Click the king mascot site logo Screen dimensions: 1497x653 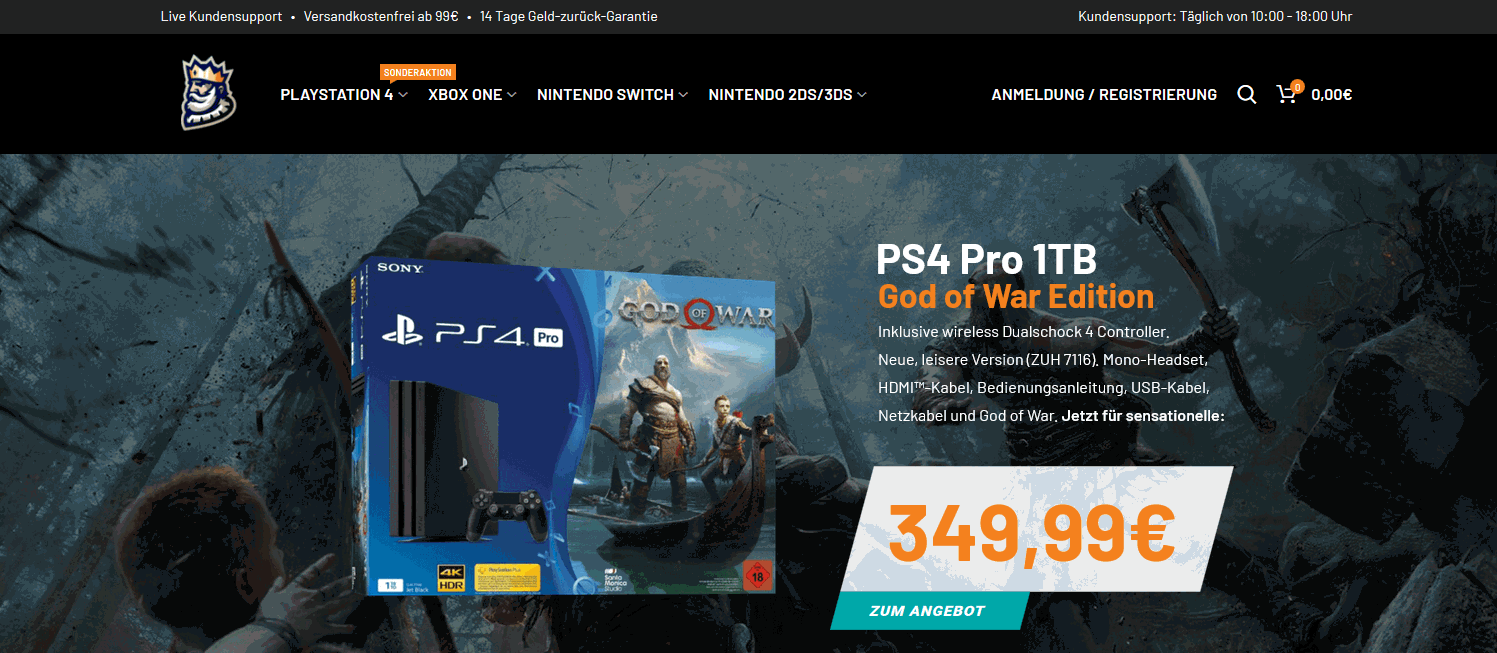click(207, 93)
